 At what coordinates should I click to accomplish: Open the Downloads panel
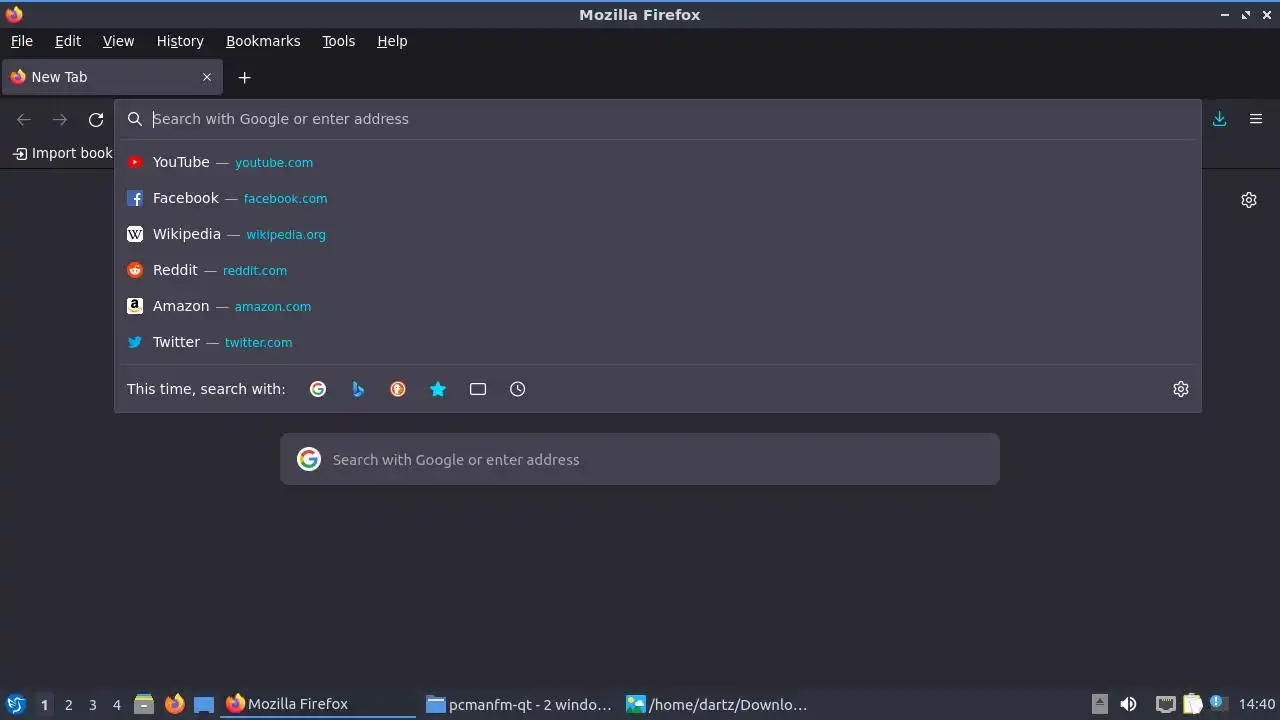(x=1220, y=119)
